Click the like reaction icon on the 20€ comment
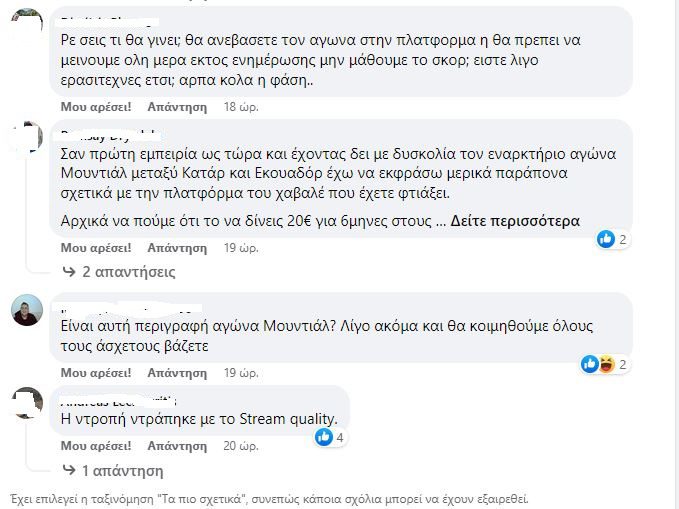Viewport: 679px width, 509px height. pos(605,239)
